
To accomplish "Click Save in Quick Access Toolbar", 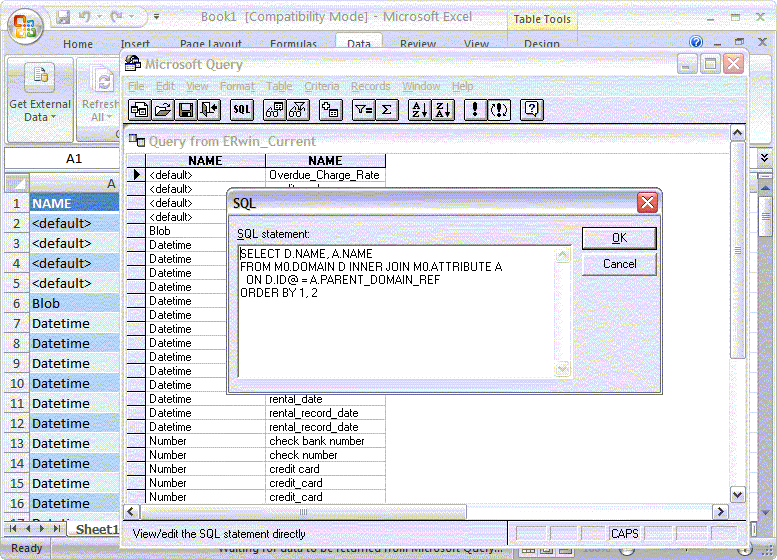I will (x=63, y=17).
